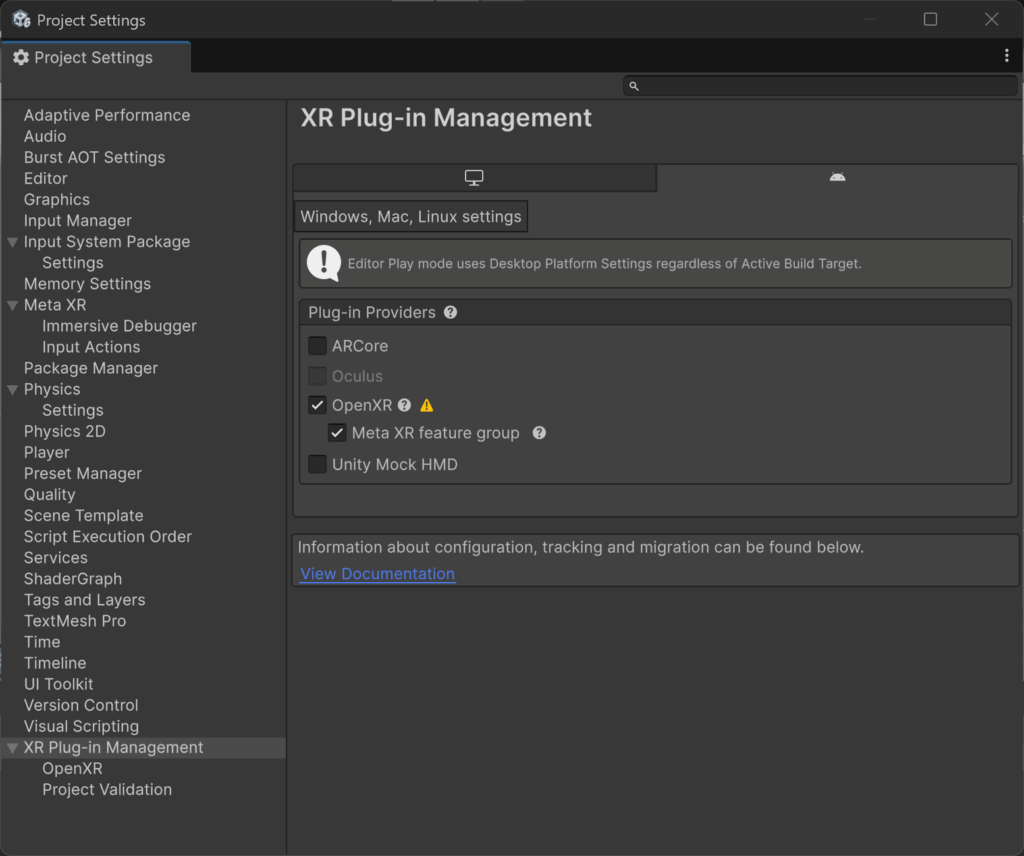Screen dimensions: 1024x856
Task: Open the Graphics settings page
Action: pos(57,200)
